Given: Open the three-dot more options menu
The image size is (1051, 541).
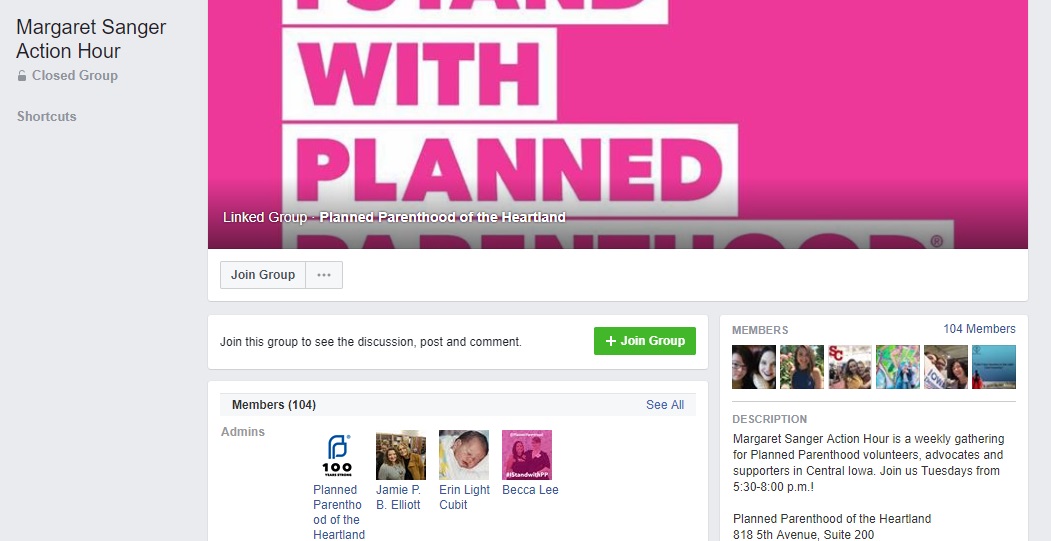Looking at the screenshot, I should (x=324, y=275).
